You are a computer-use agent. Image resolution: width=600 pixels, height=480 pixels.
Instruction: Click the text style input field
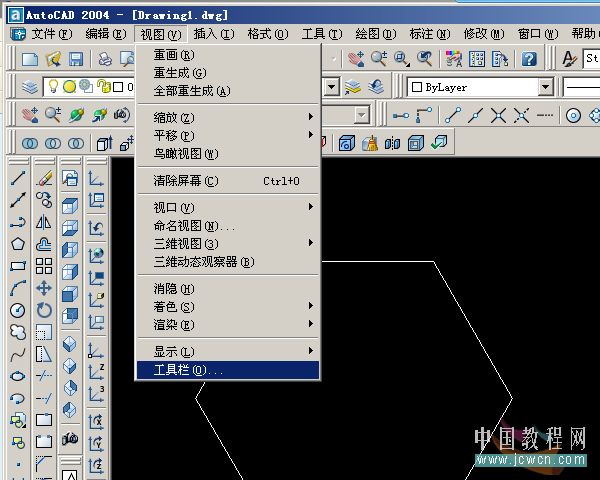pyautogui.click(x=591, y=58)
